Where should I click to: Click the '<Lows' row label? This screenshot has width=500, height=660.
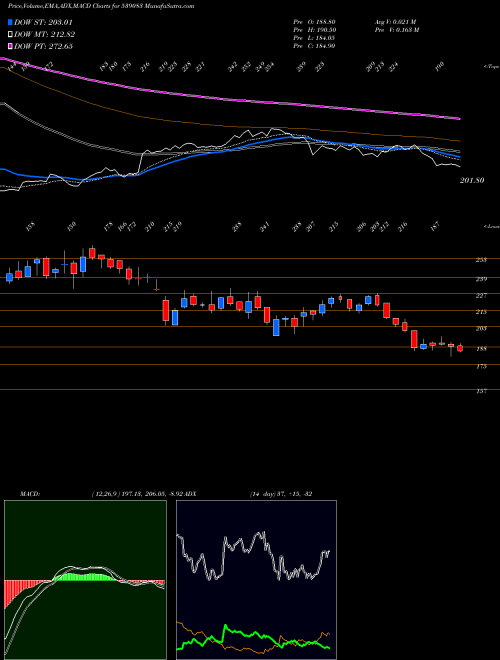[x=491, y=227]
